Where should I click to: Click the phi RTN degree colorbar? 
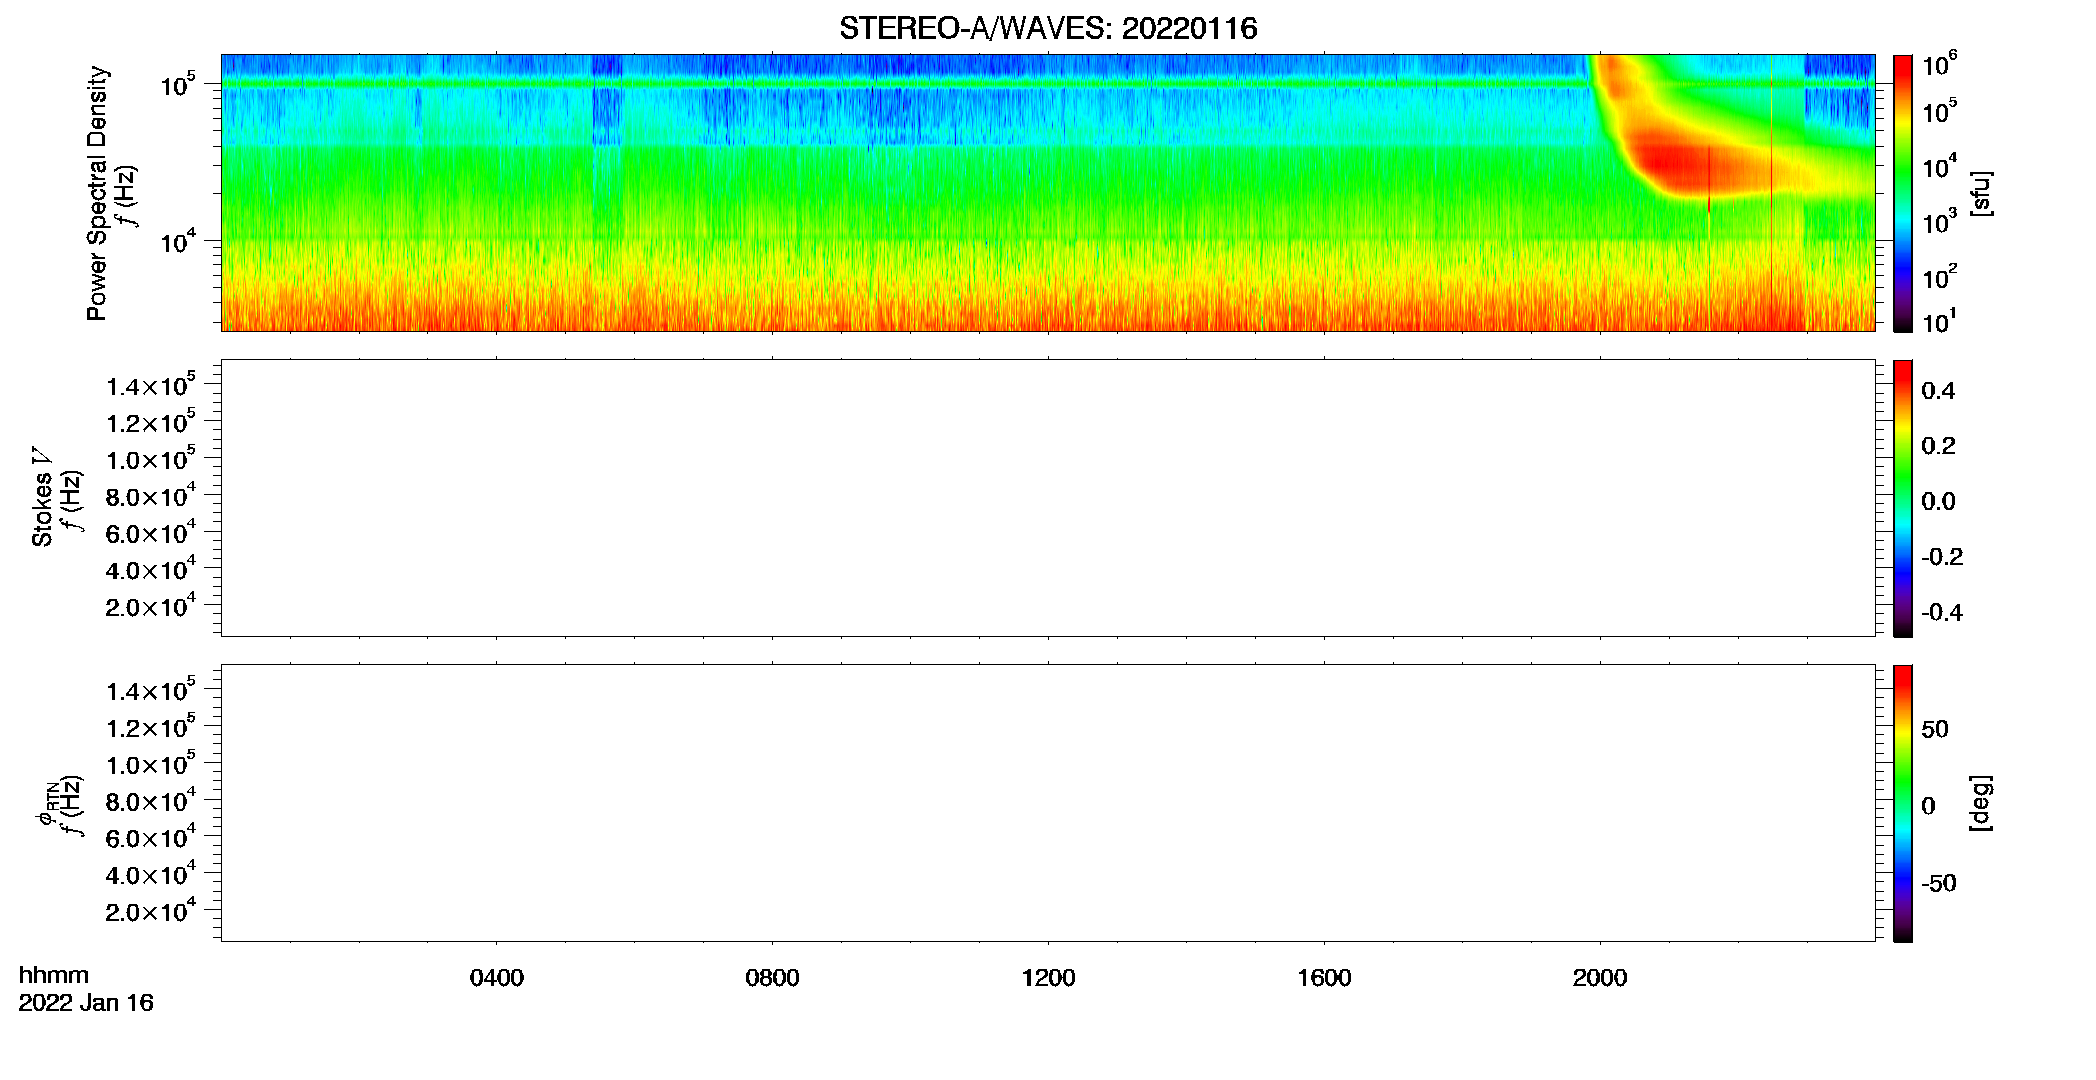(1903, 803)
